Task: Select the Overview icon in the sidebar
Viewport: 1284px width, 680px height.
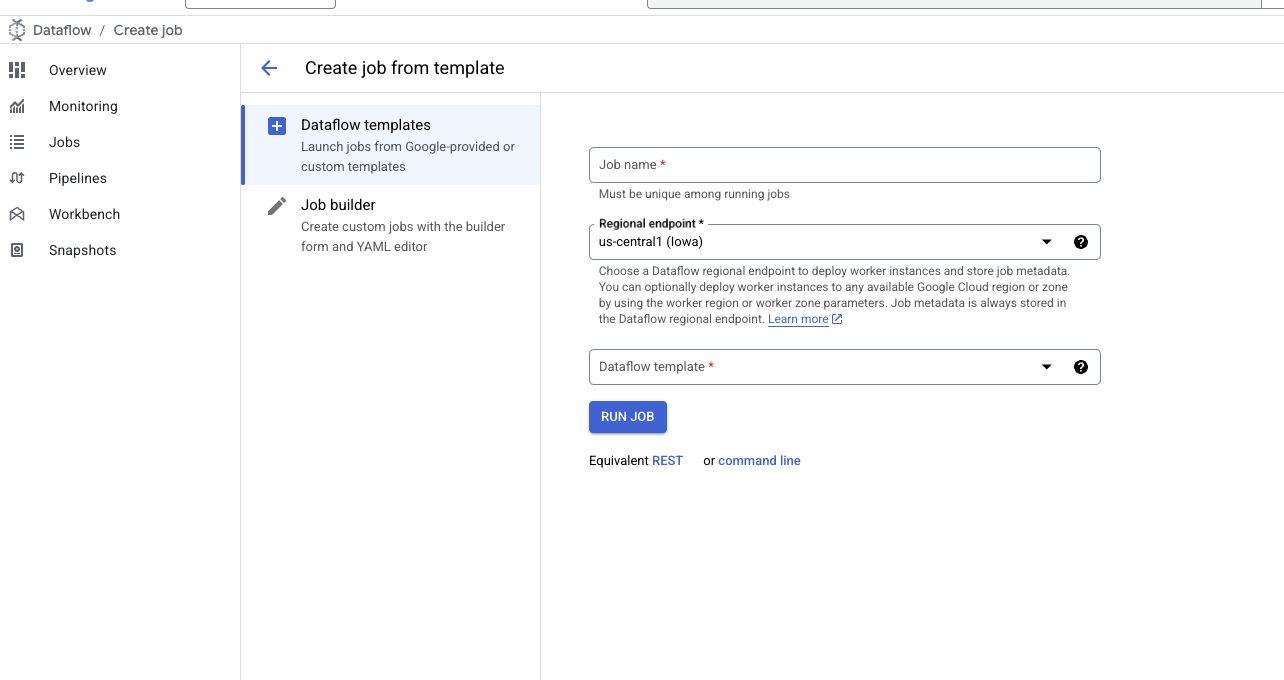Action: coord(18,69)
